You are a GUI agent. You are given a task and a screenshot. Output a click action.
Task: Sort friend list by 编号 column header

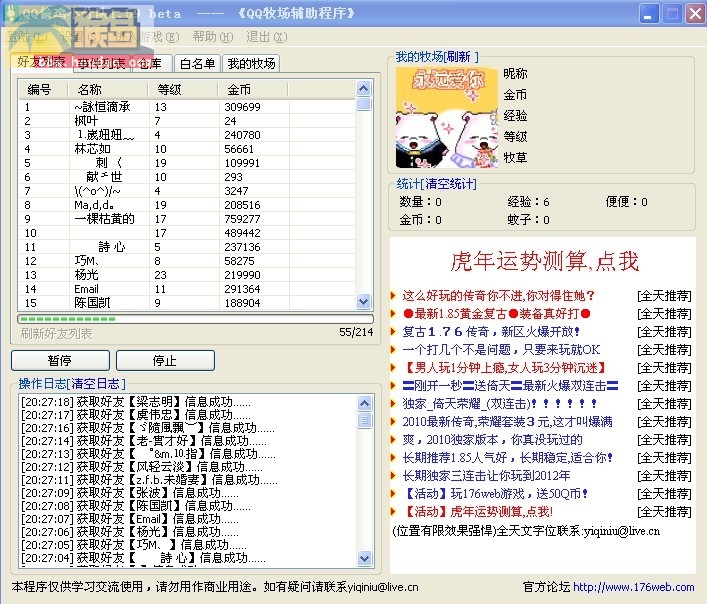coord(43,89)
